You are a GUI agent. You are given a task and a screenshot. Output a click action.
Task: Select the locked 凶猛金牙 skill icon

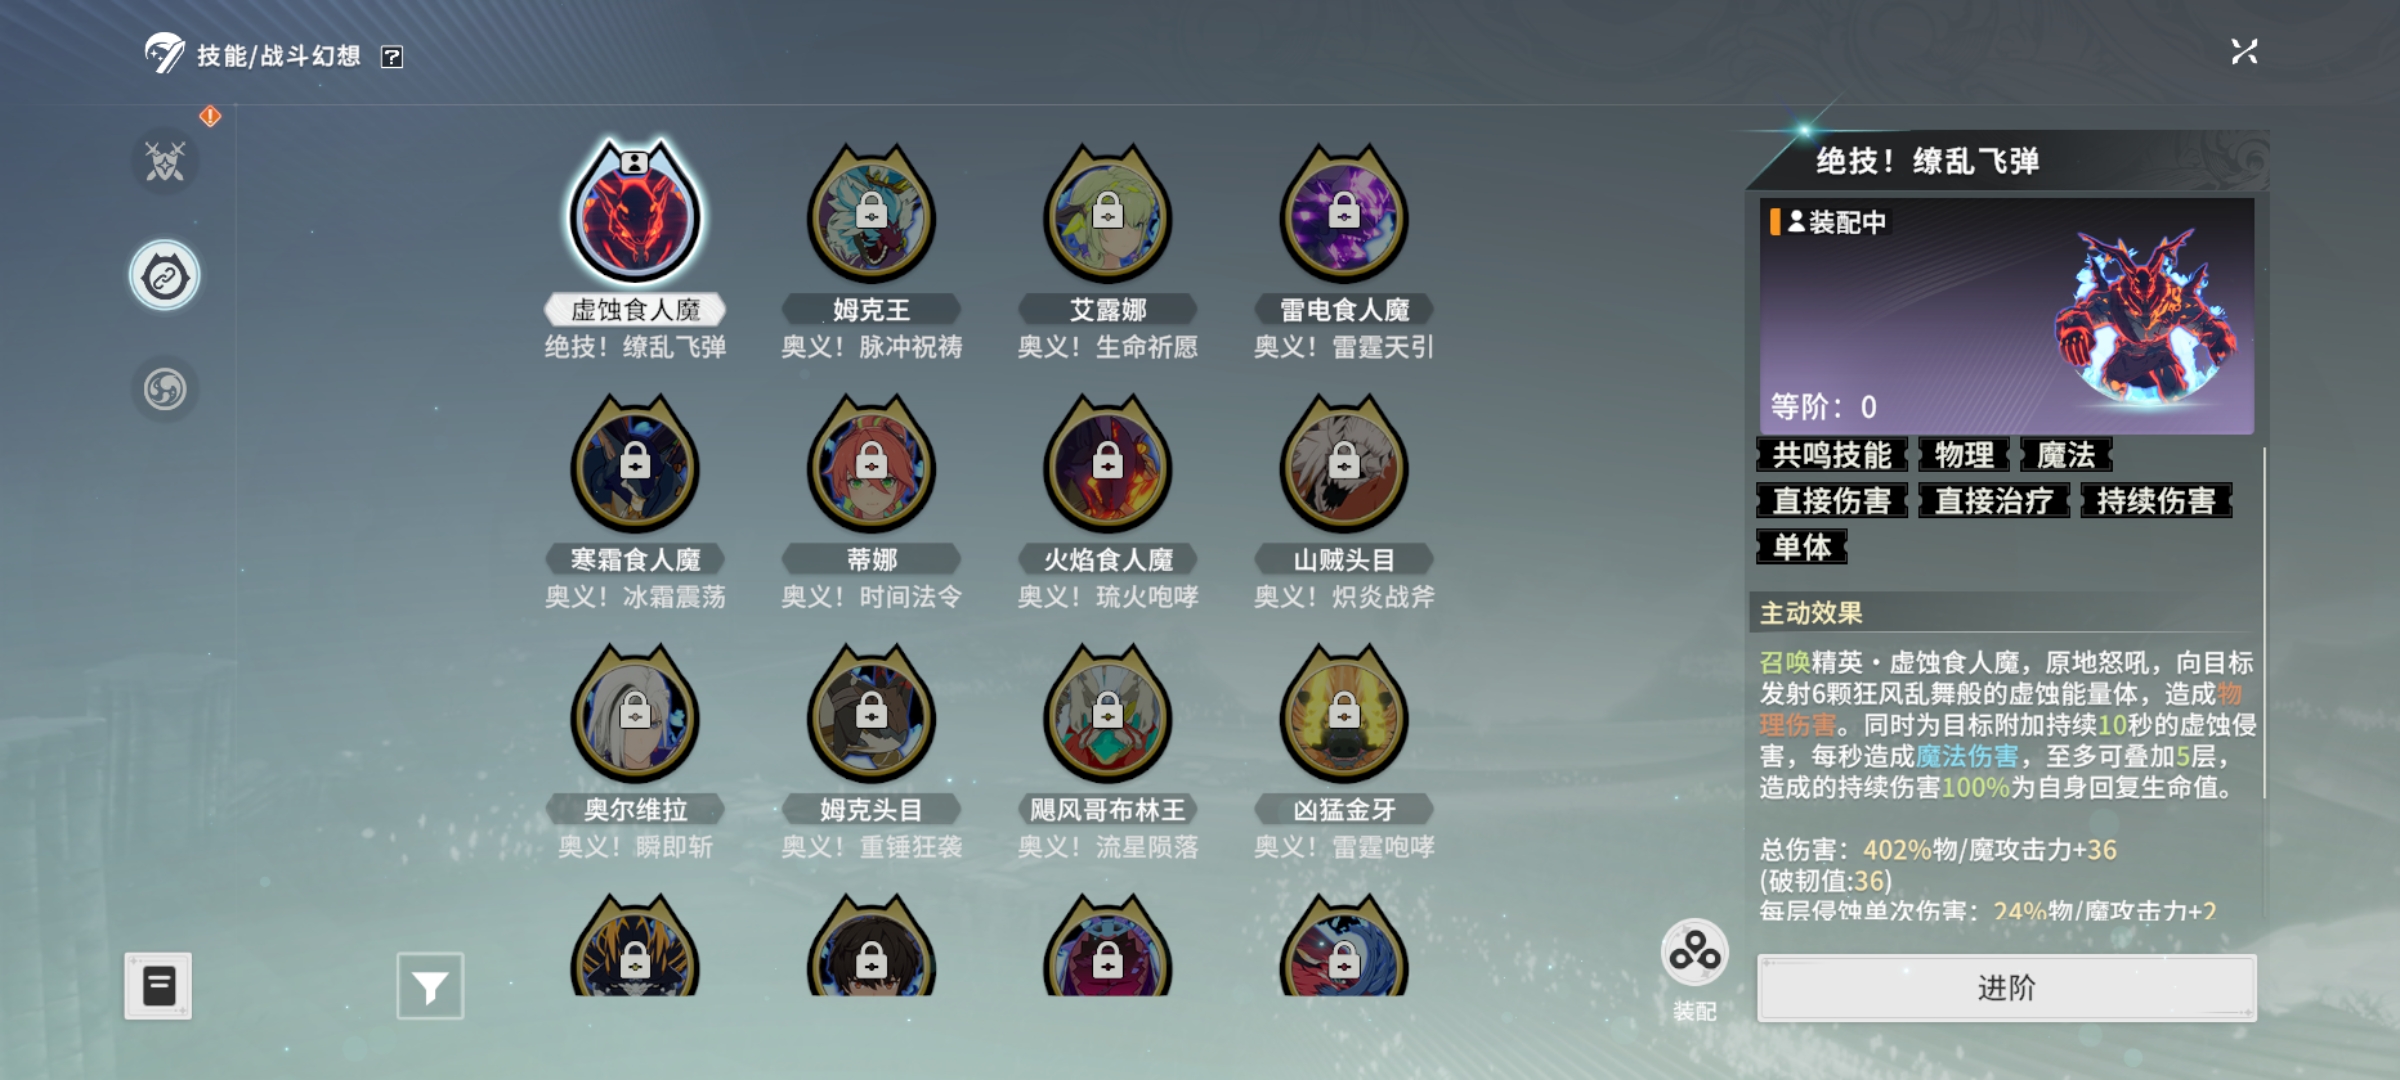pos(1343,713)
